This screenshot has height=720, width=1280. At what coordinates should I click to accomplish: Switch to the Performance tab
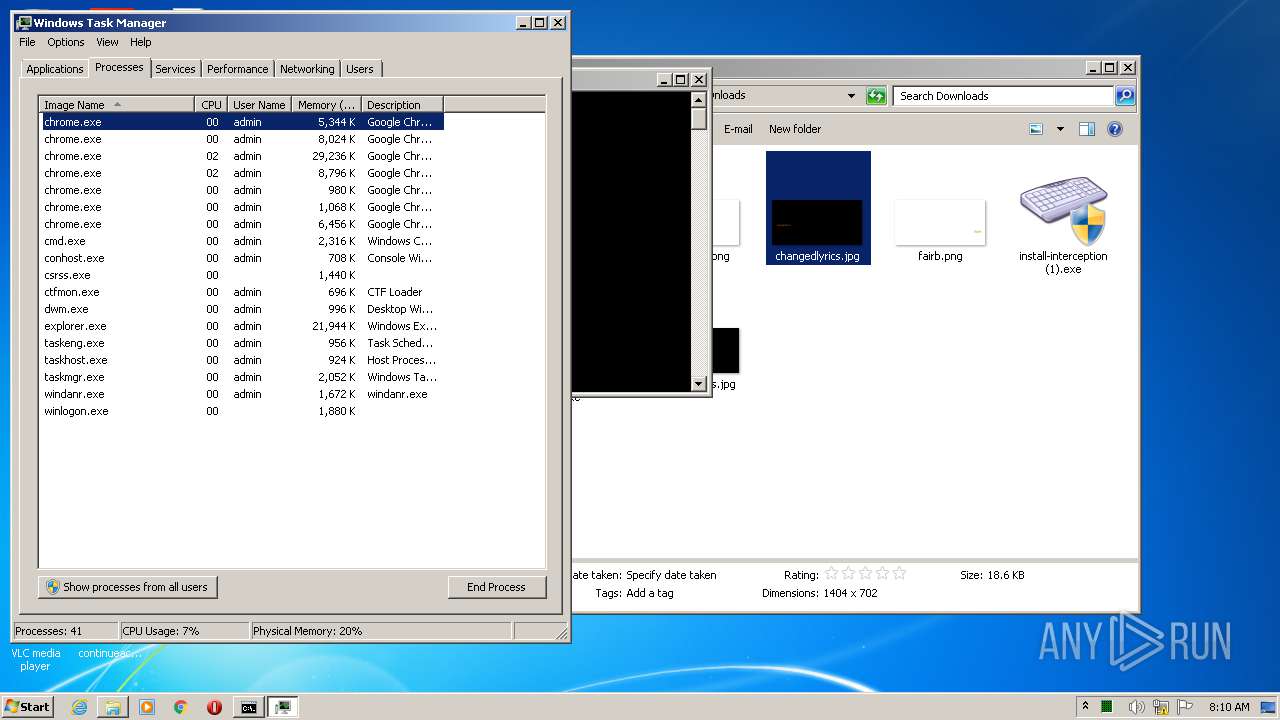tap(238, 69)
